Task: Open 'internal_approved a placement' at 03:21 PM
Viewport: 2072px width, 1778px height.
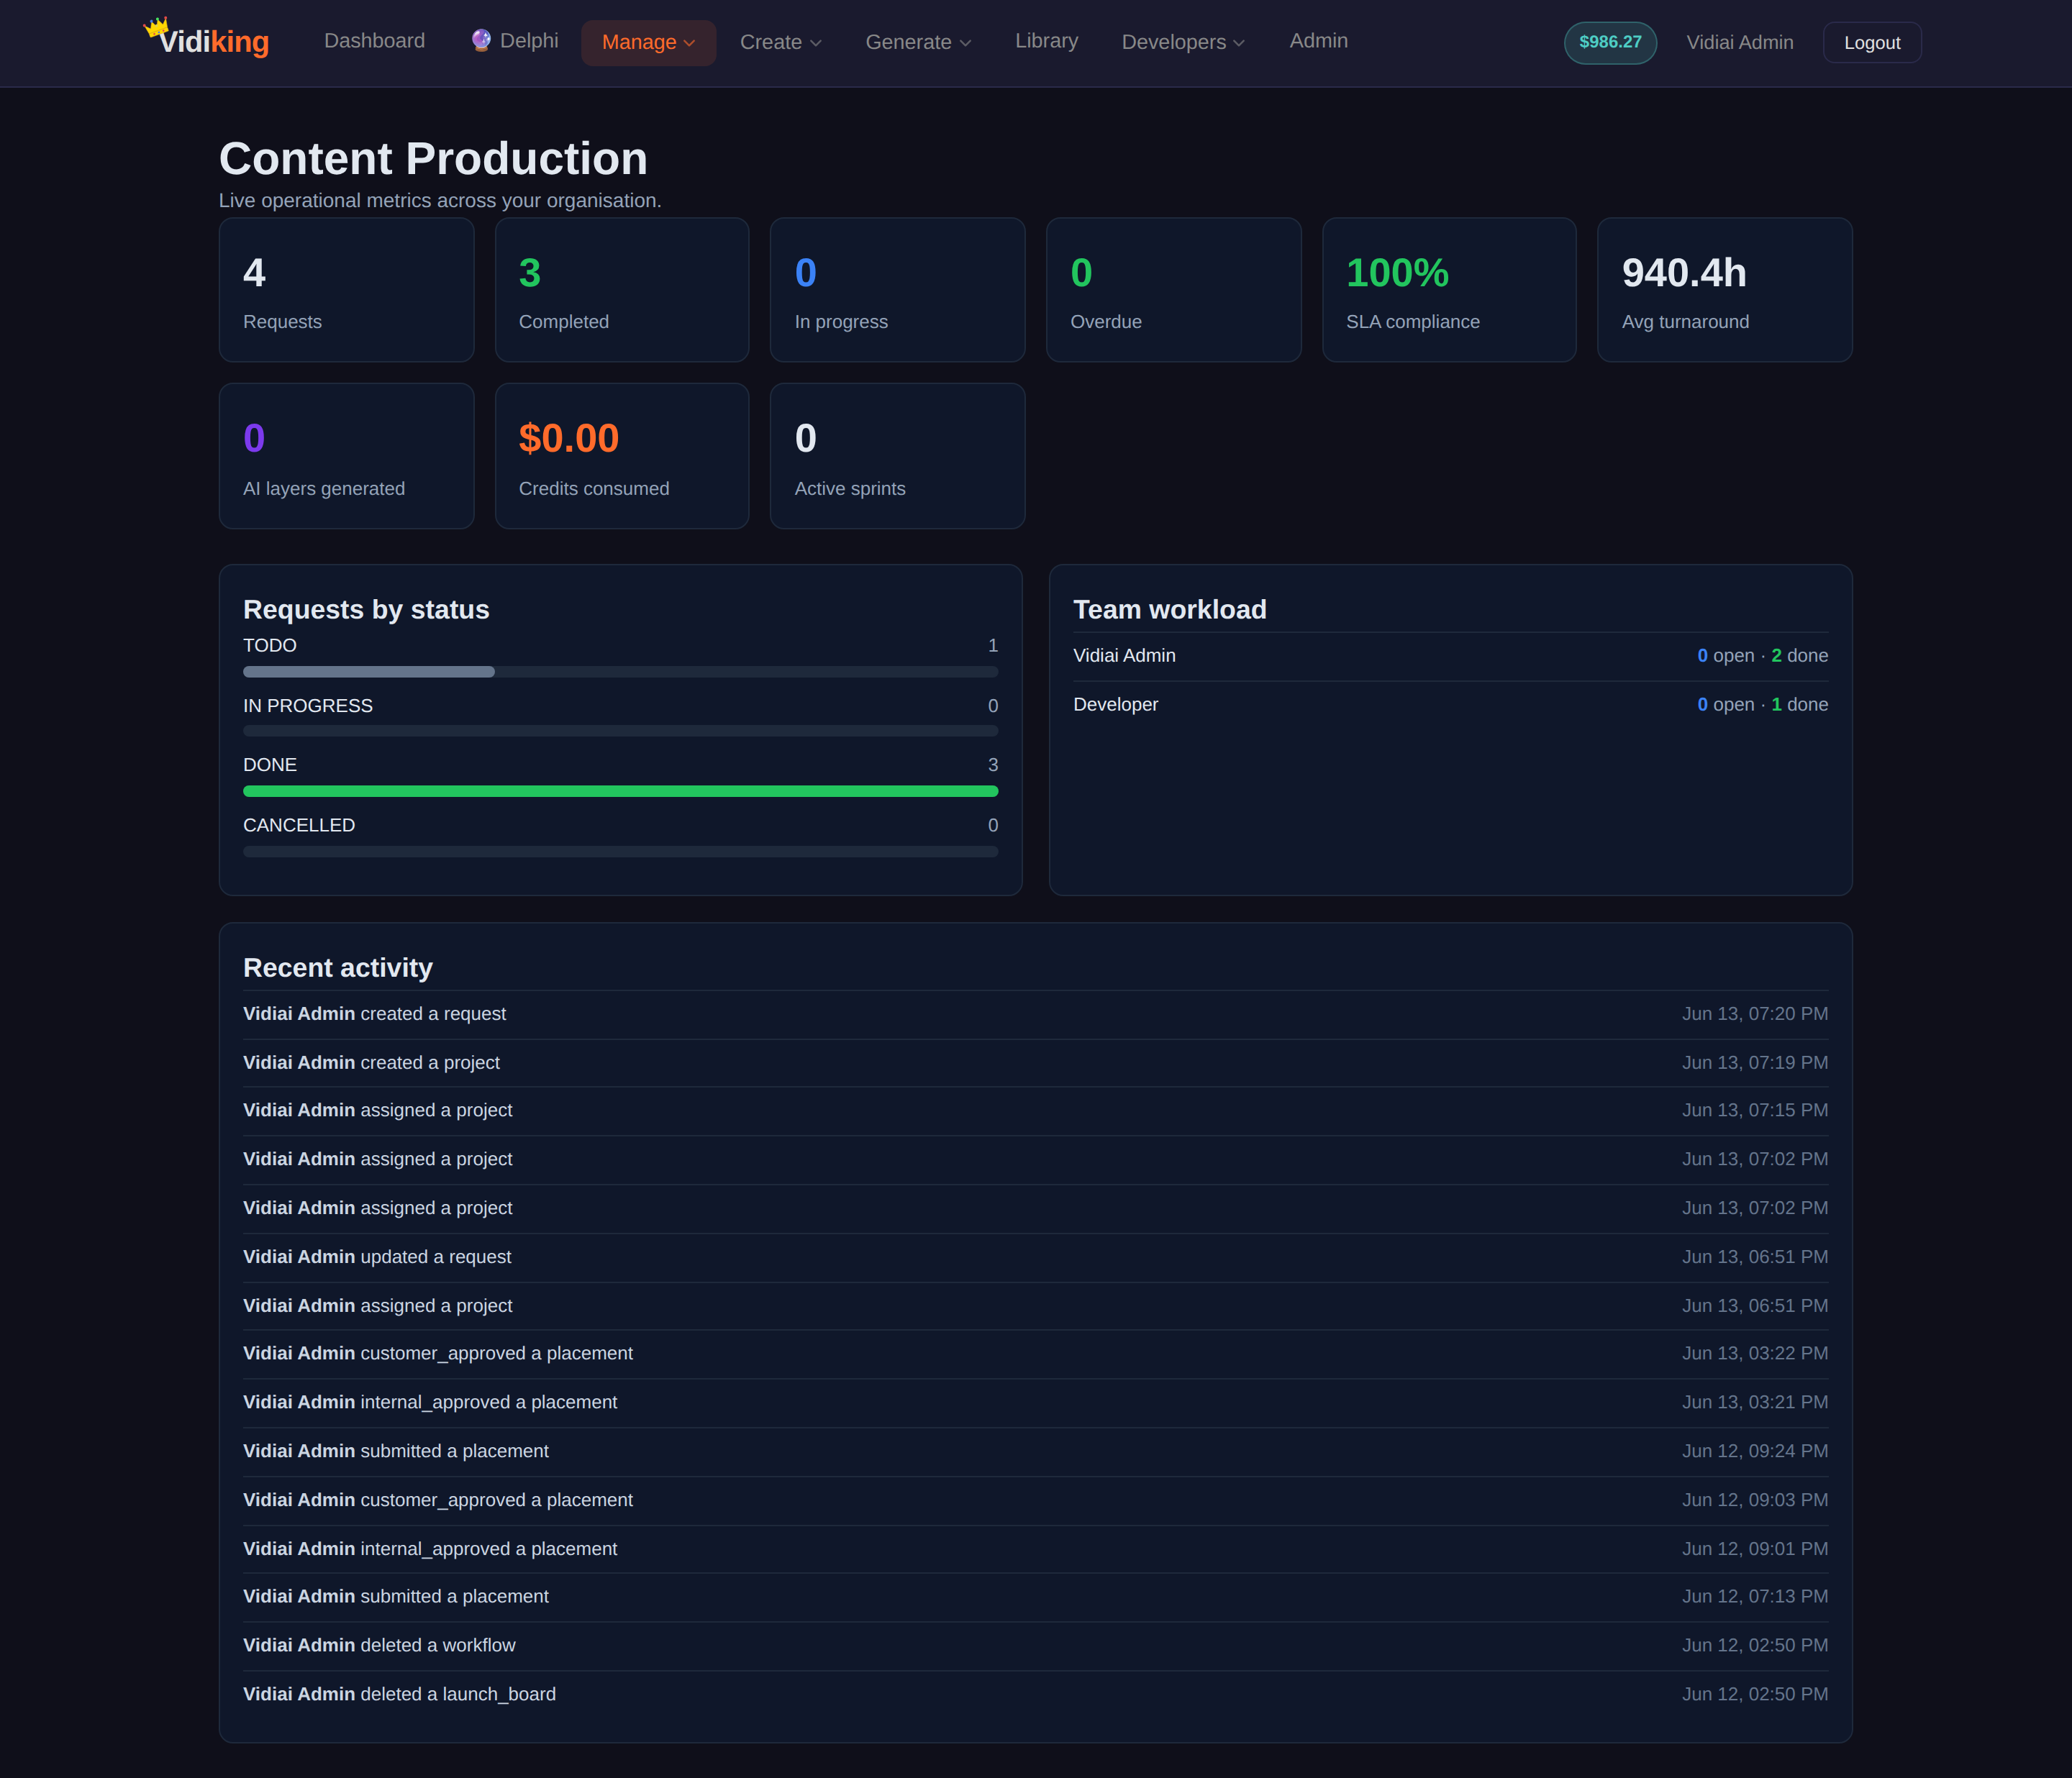Action: click(x=1035, y=1403)
